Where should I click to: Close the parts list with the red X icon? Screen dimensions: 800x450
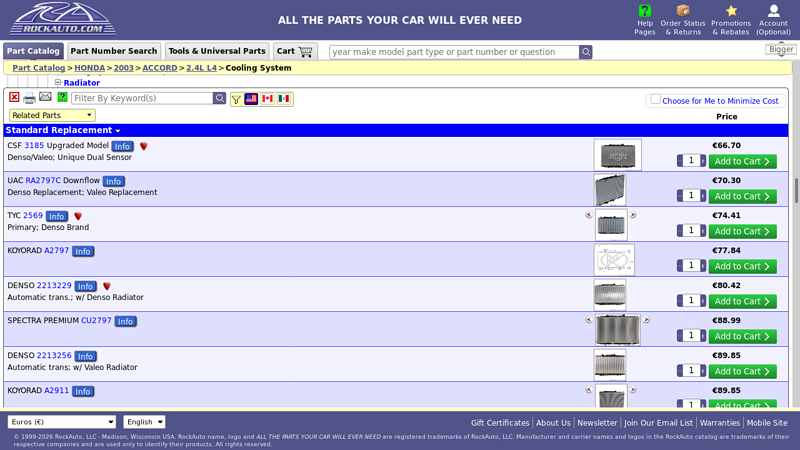[x=14, y=97]
